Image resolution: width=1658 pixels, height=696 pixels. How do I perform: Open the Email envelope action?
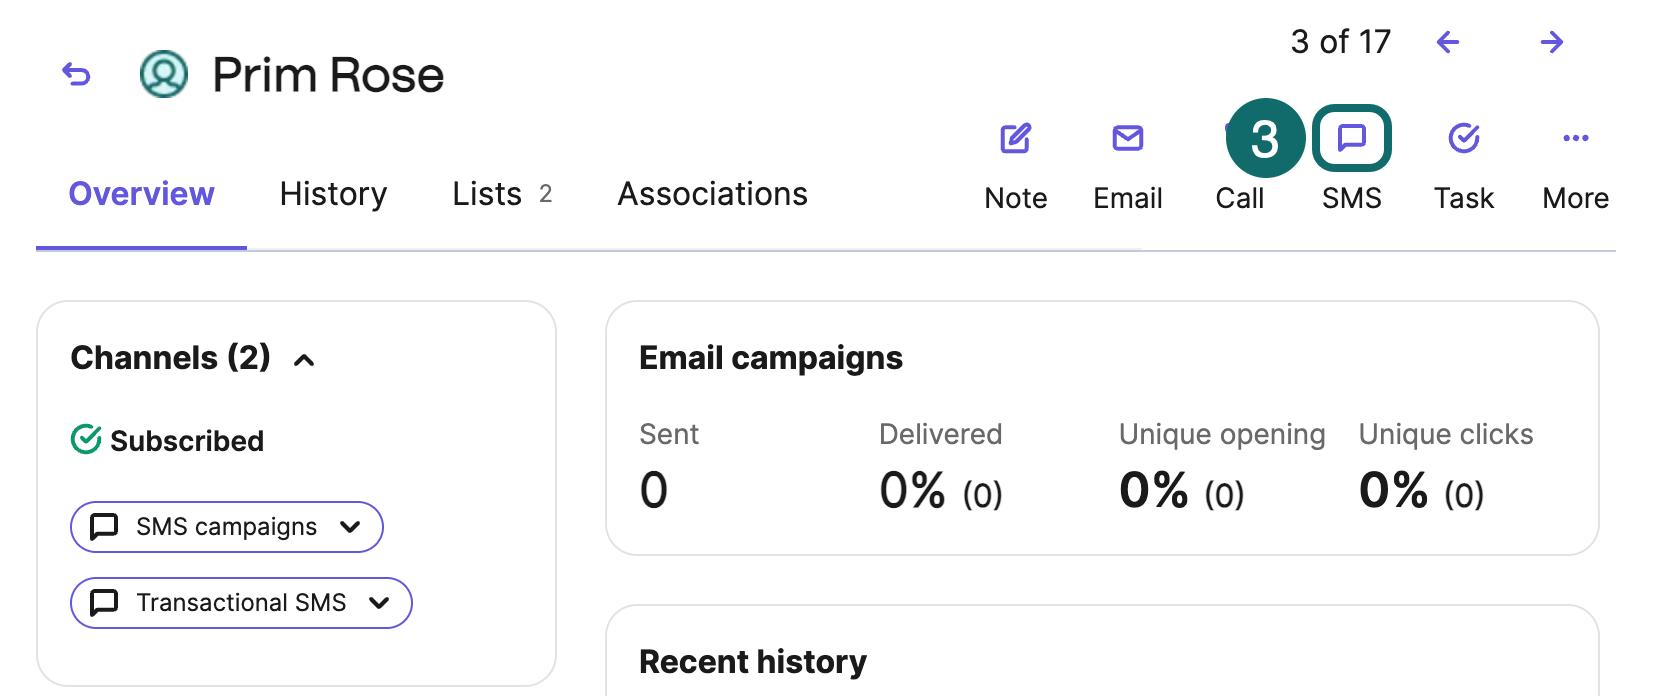[1127, 139]
